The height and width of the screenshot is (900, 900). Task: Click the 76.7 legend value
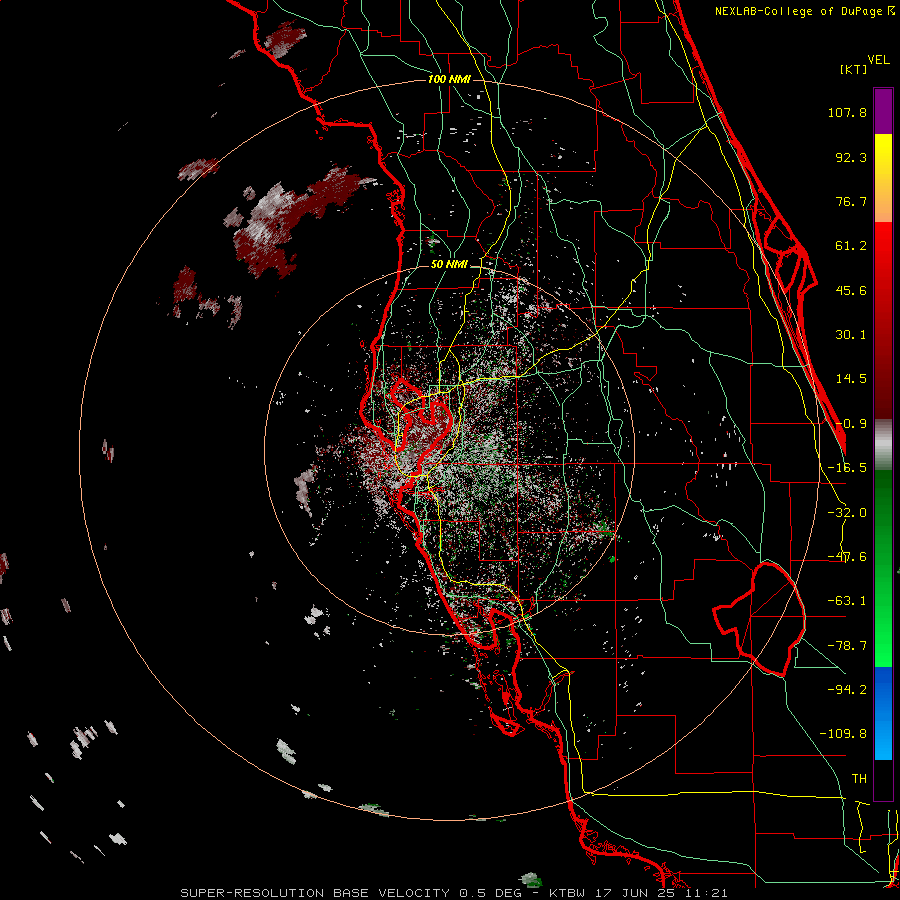[851, 201]
